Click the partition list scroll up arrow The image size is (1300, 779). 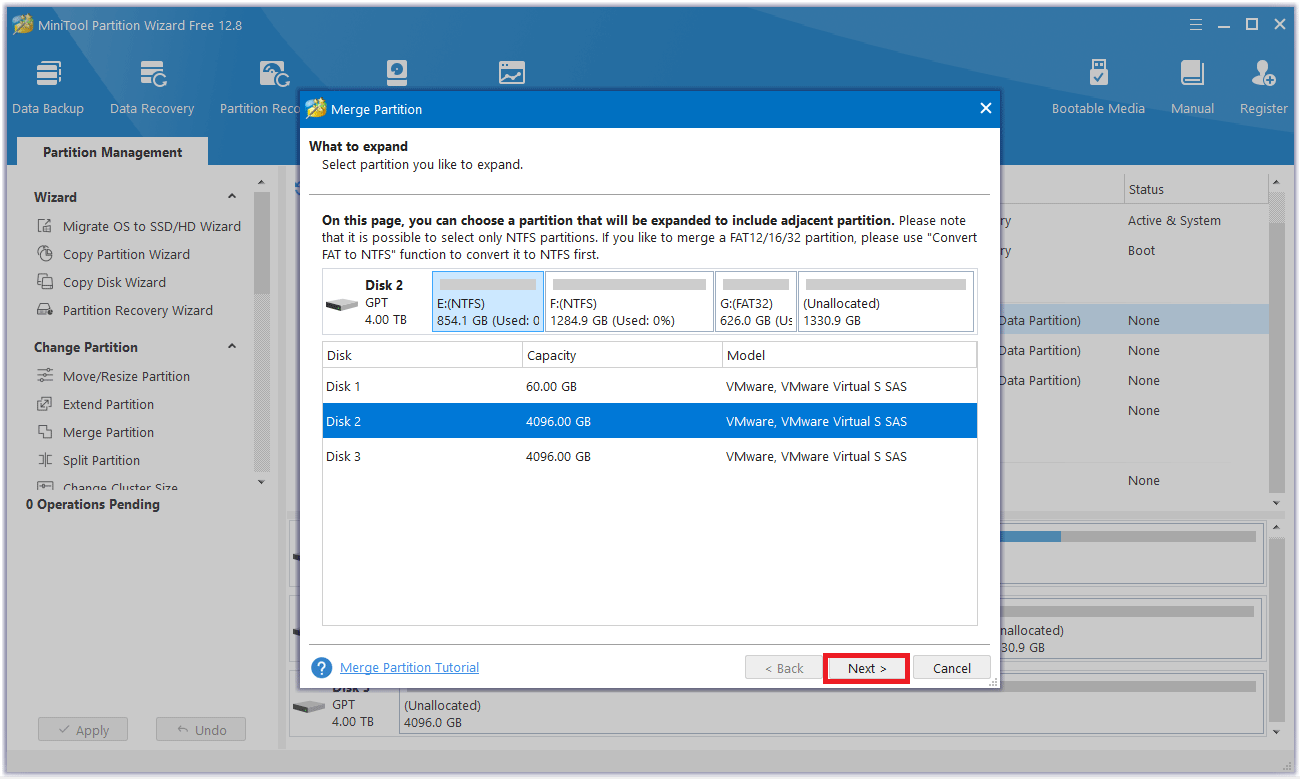point(1275,183)
